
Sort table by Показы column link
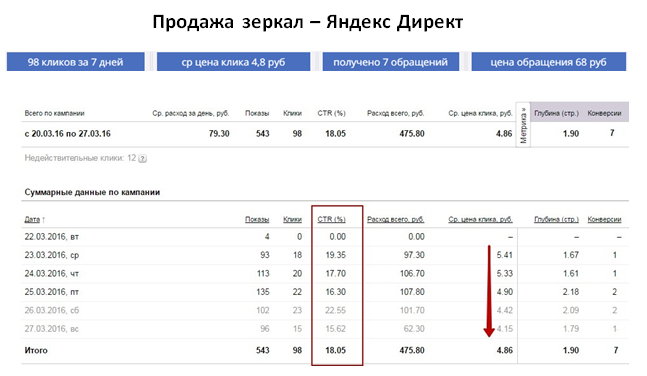(257, 220)
